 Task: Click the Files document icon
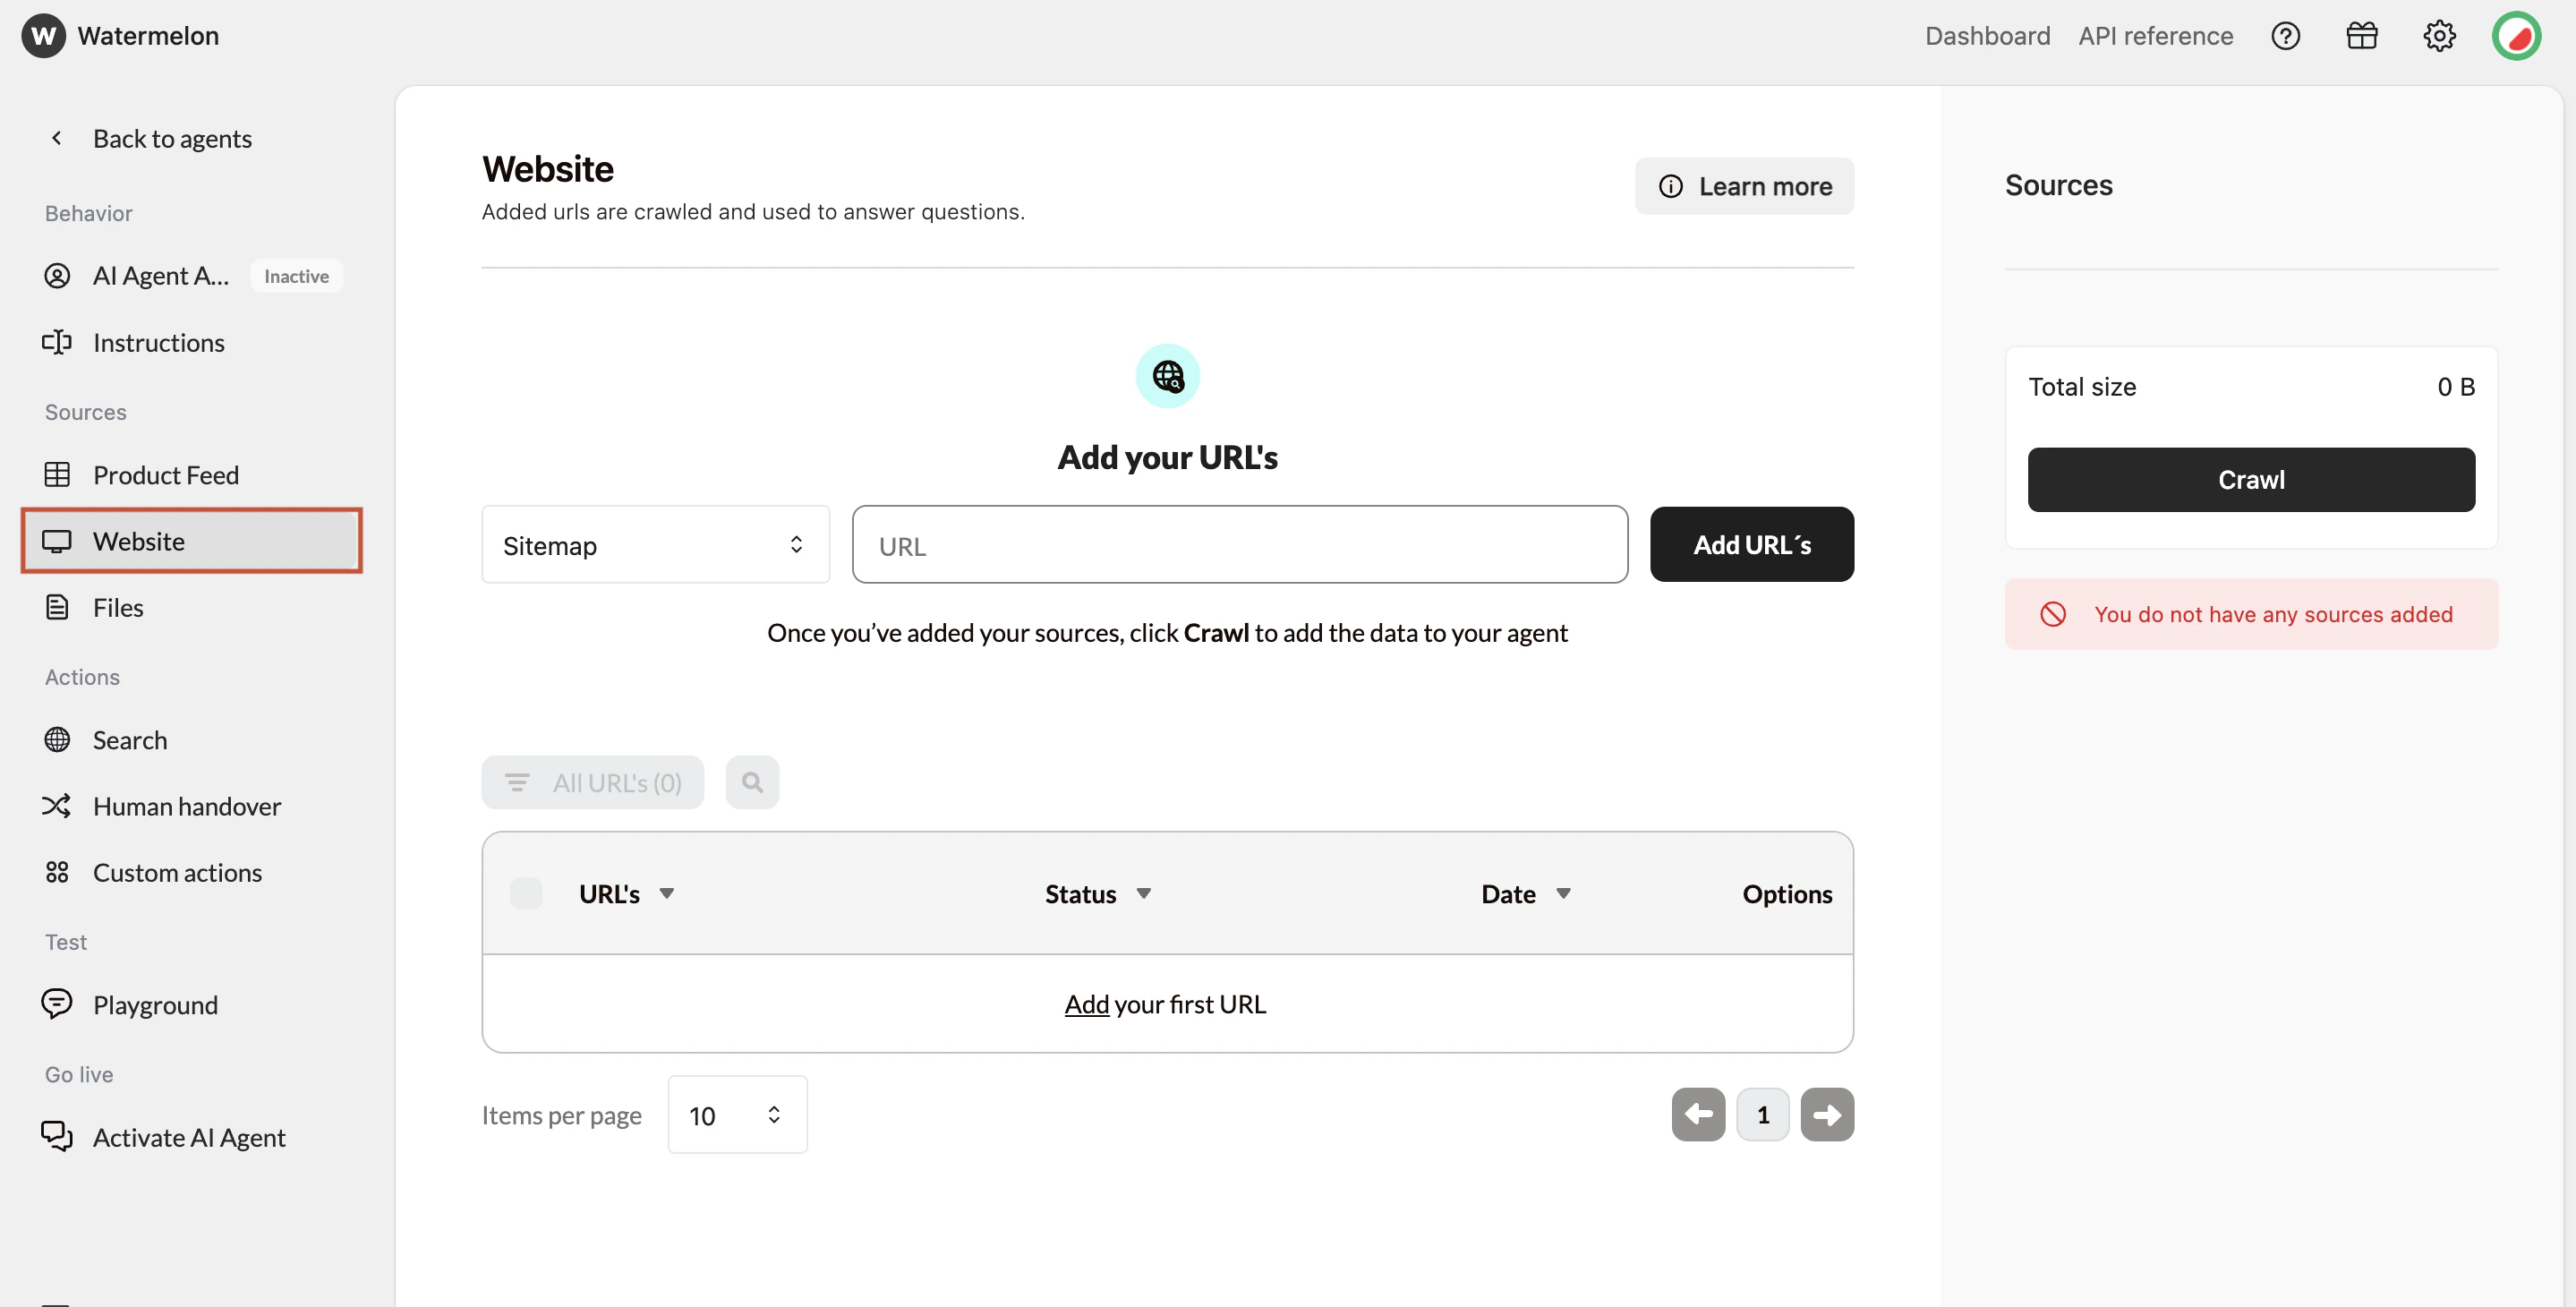57,607
